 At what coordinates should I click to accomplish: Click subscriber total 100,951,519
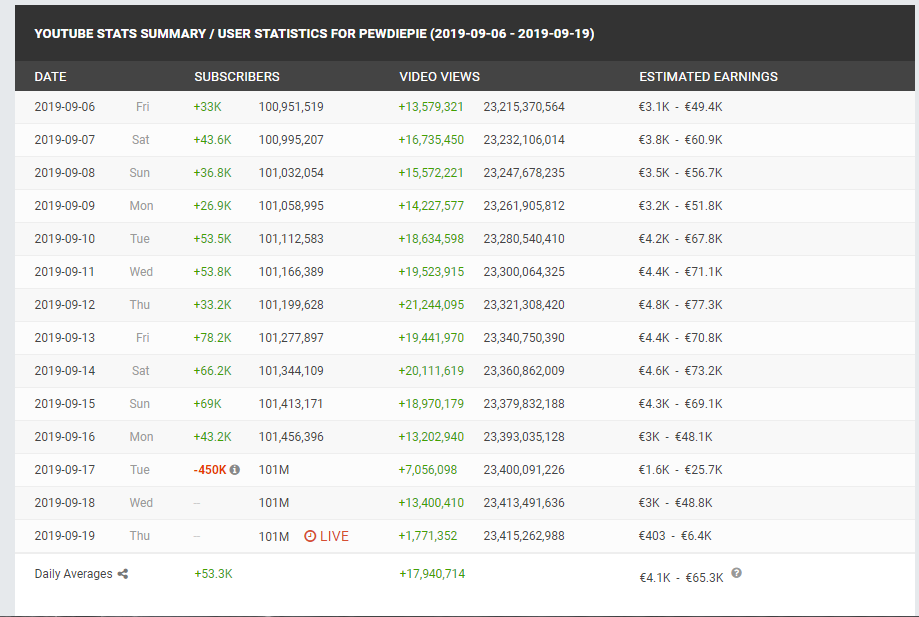[x=291, y=107]
